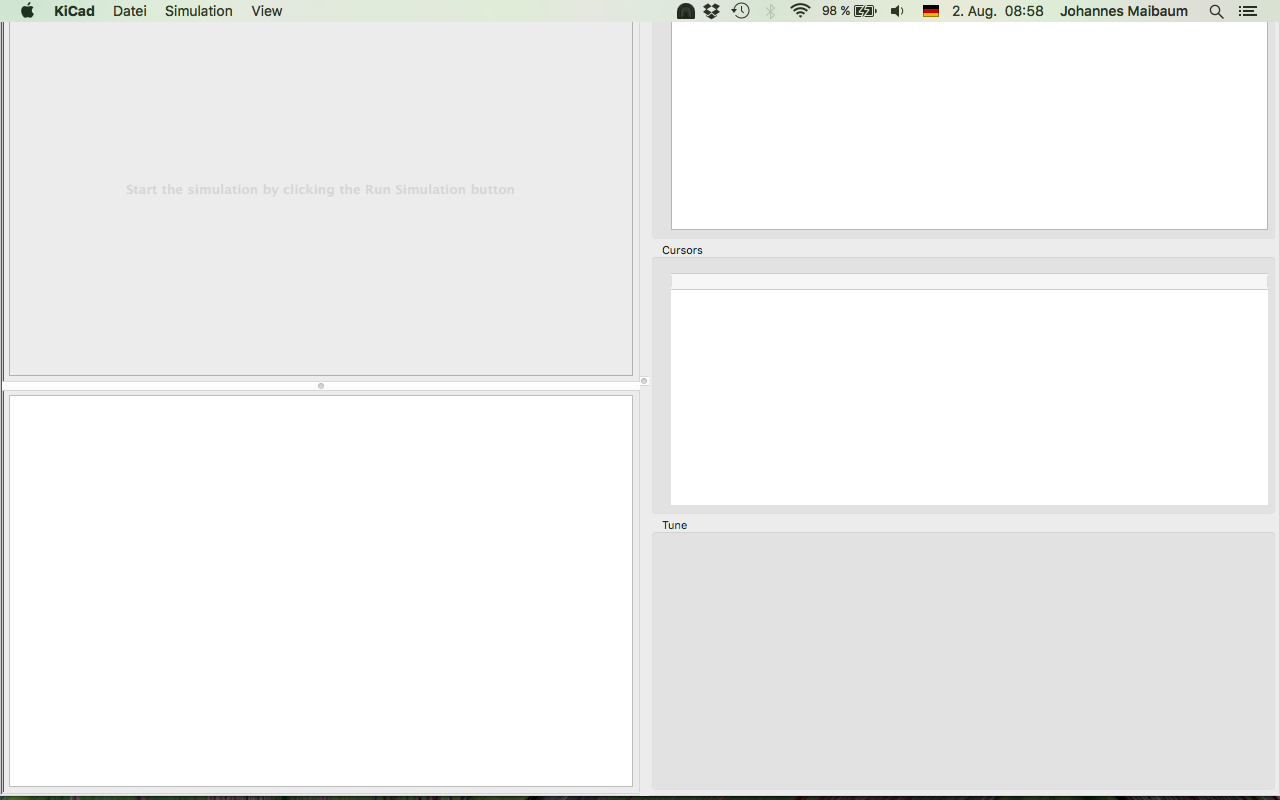Open the View menu
Screen dimensions: 1280x800
(x=267, y=11)
